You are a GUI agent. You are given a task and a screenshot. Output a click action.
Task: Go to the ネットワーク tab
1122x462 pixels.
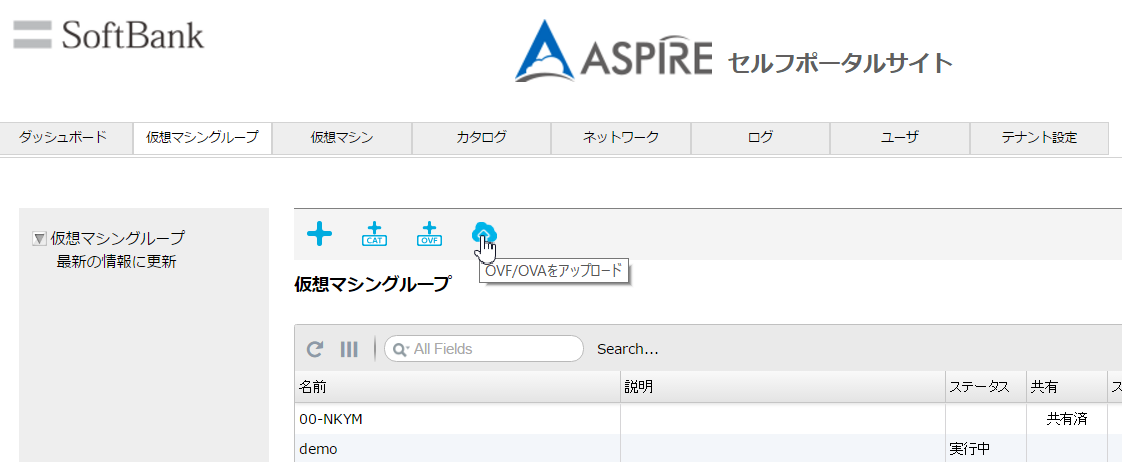[621, 137]
